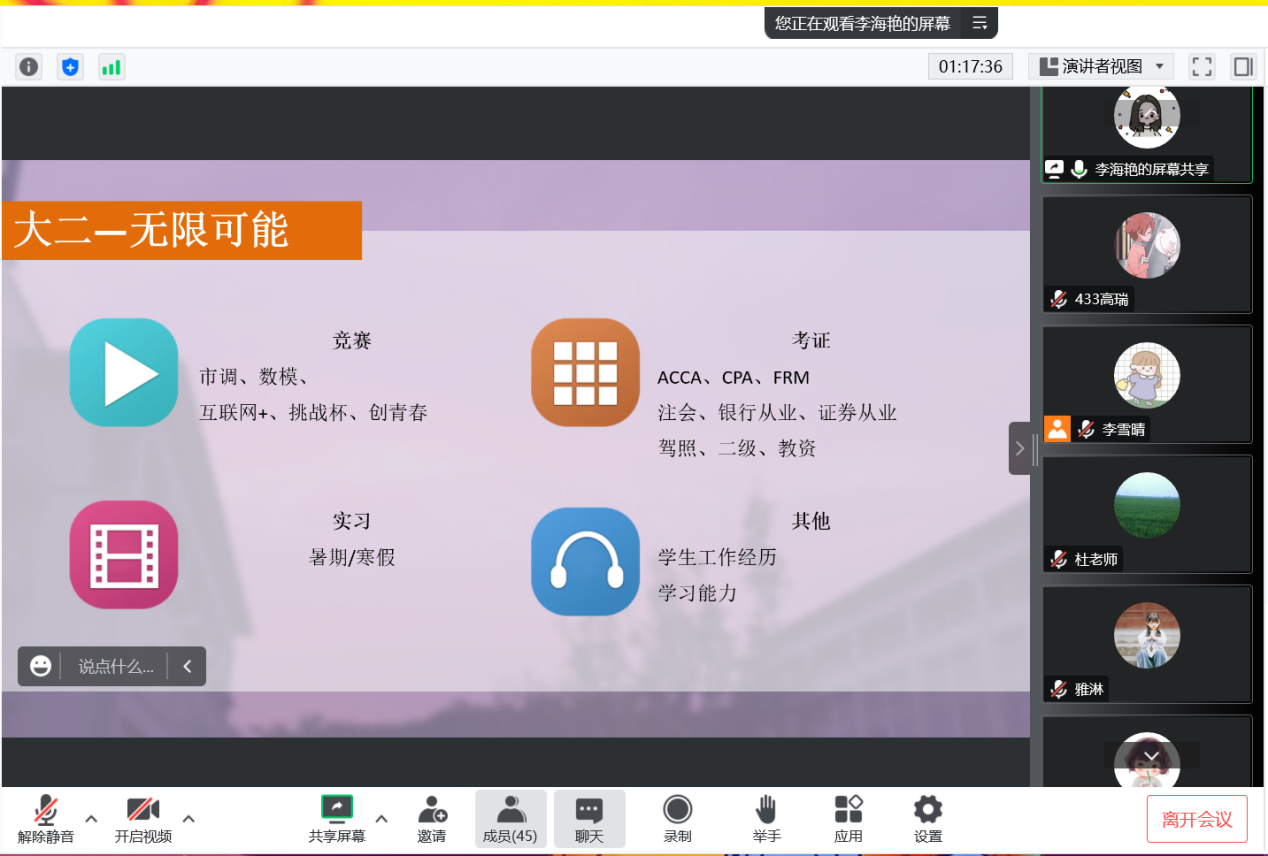1268x856 pixels.
Task: Type in the 说点什么 message field
Action: (x=116, y=667)
